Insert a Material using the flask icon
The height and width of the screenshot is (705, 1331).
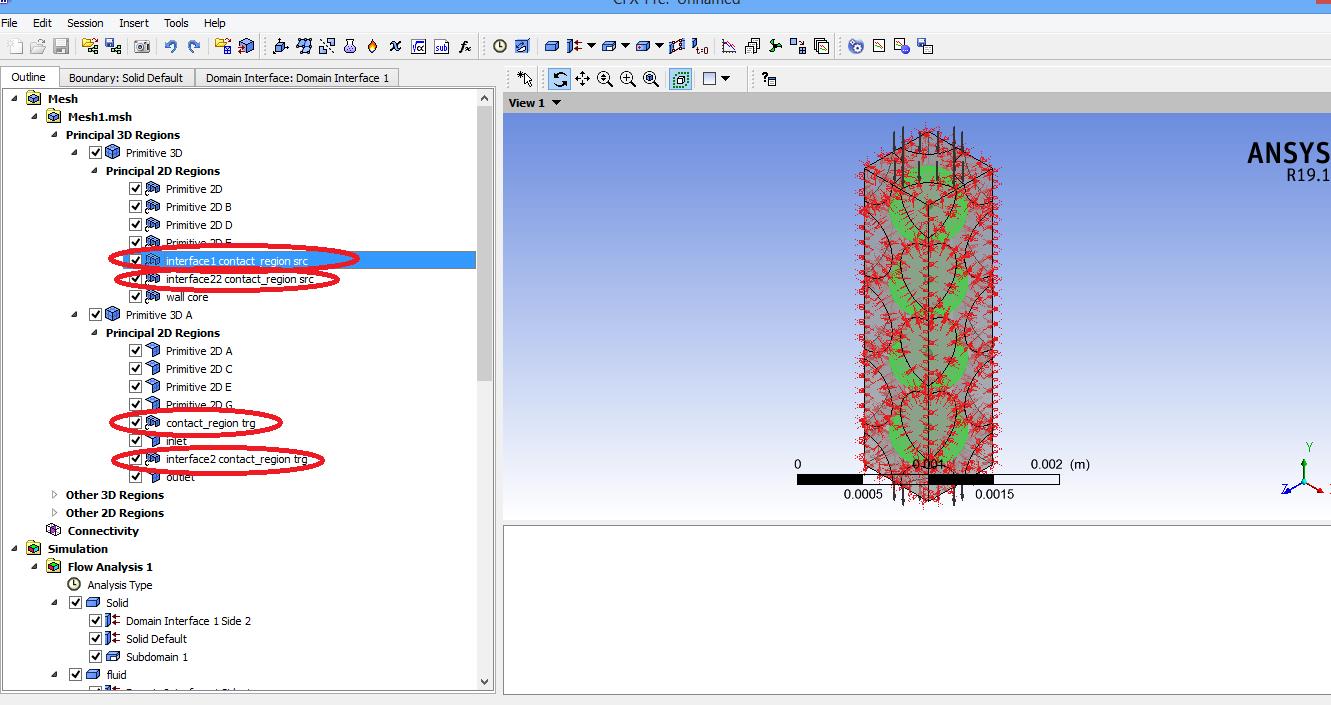point(349,46)
